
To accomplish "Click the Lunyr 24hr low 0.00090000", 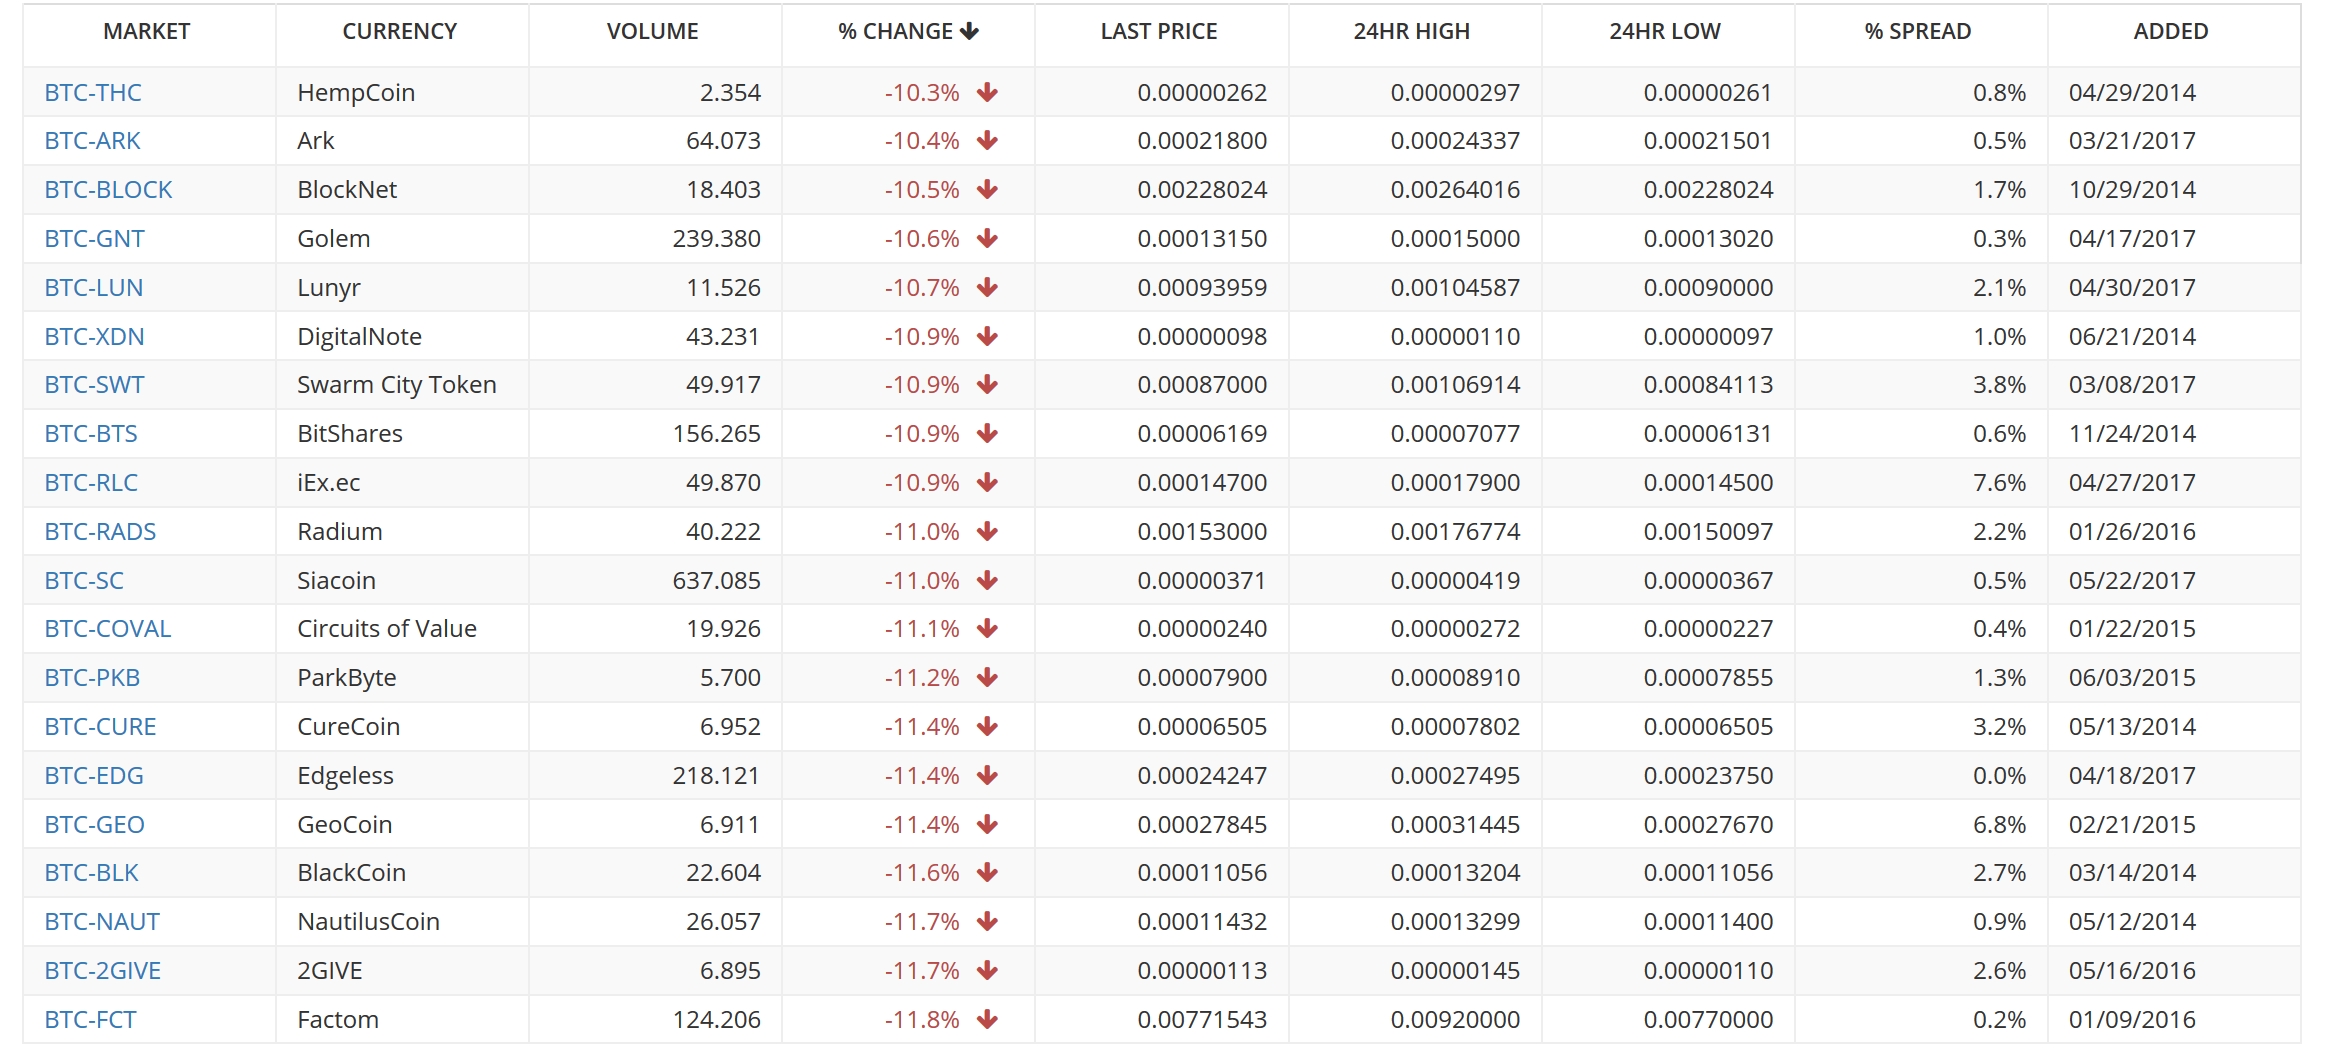I will 1708,287.
